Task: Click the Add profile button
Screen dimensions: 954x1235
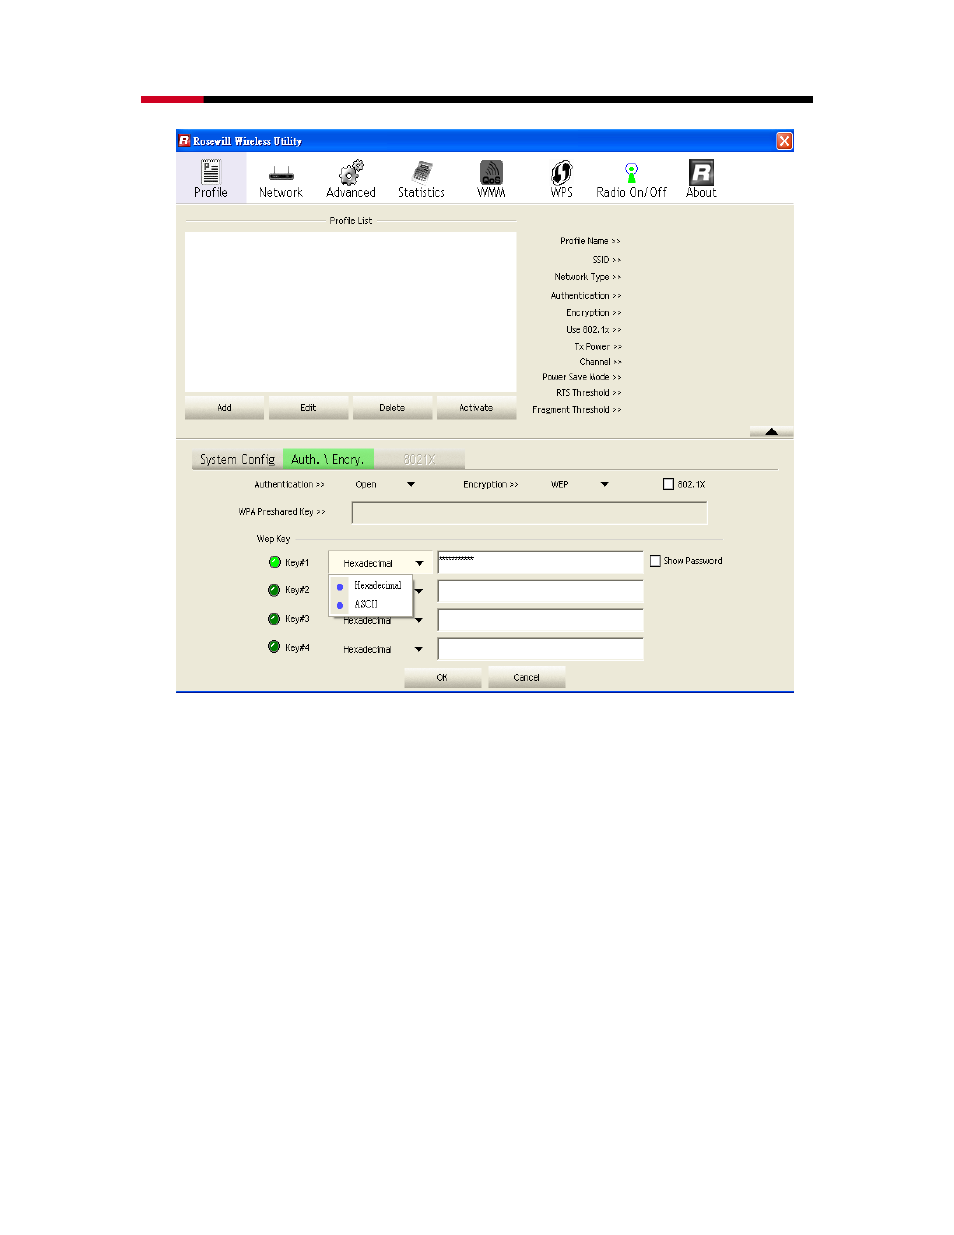Action: pyautogui.click(x=225, y=407)
